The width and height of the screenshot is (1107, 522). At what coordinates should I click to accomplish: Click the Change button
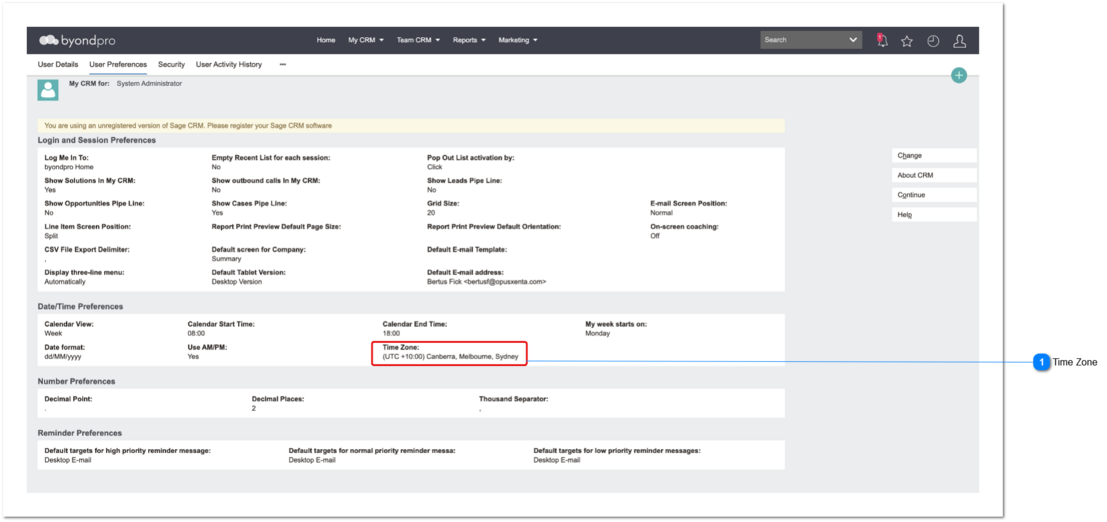pos(935,155)
